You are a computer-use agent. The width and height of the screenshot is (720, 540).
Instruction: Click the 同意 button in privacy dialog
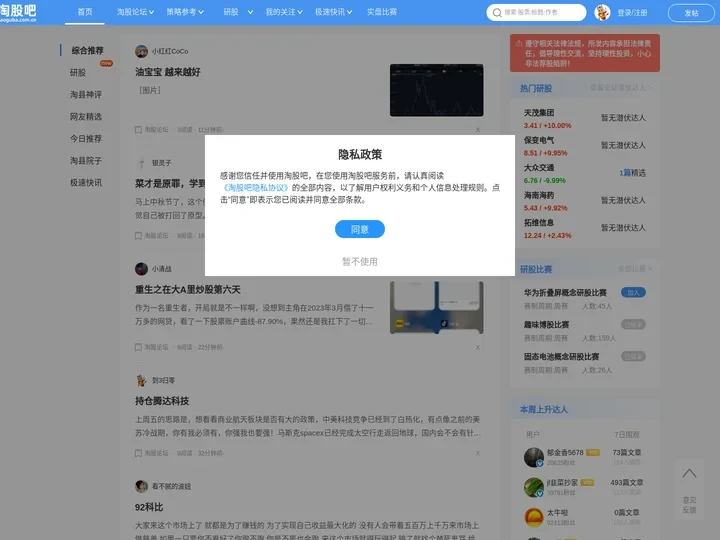pos(360,229)
